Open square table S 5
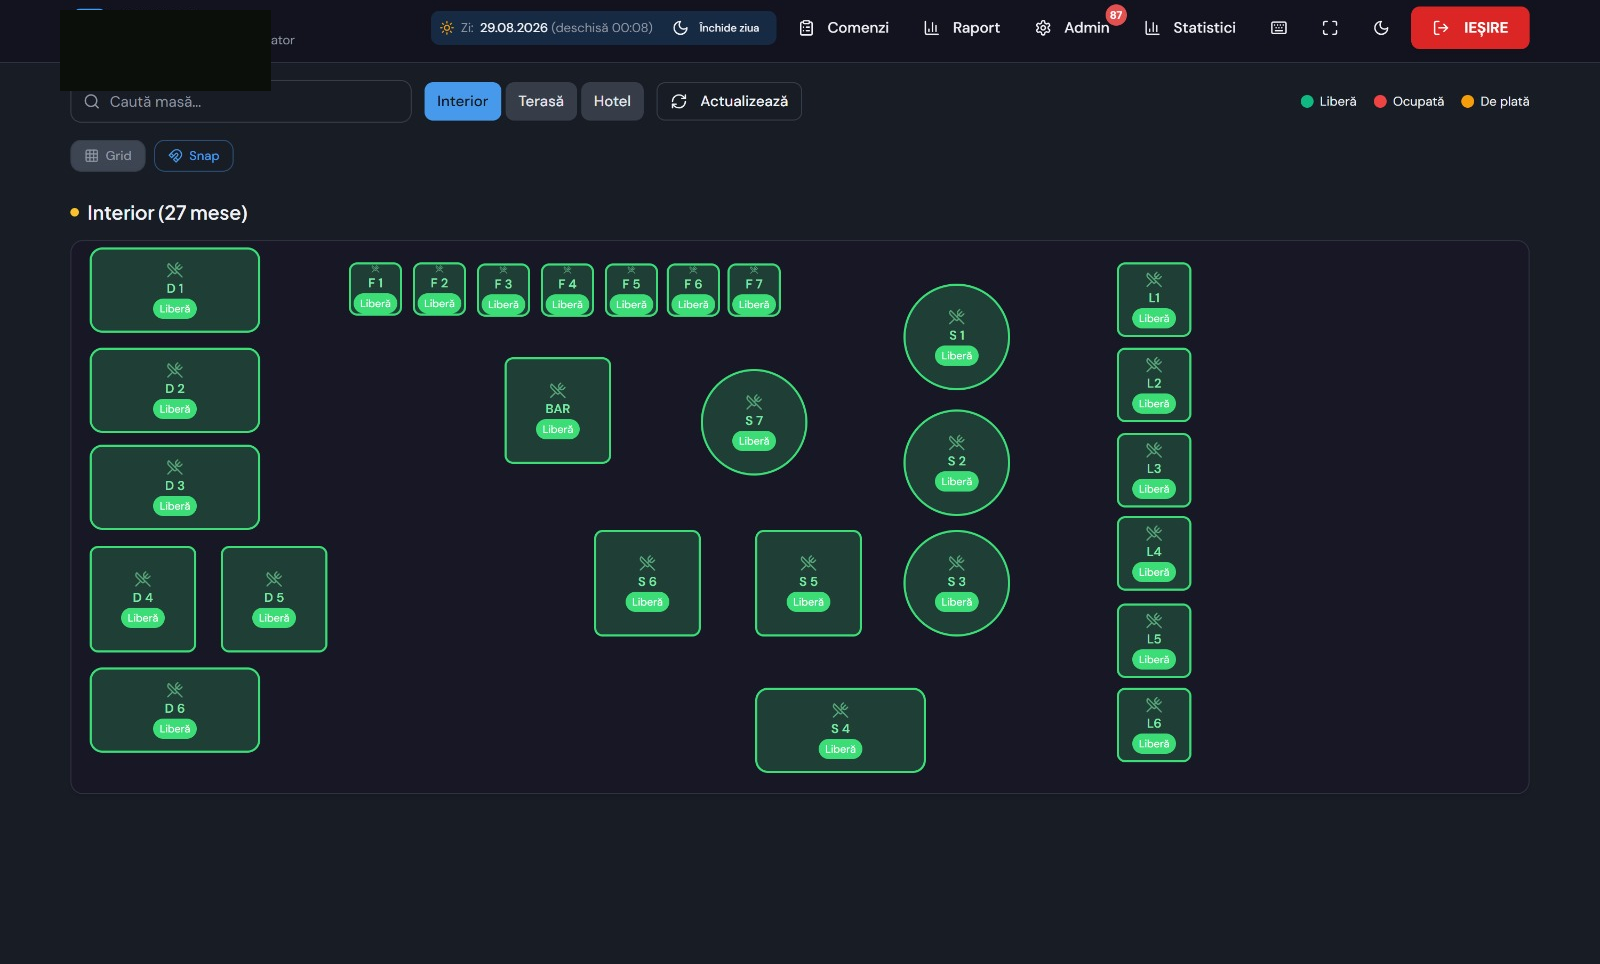This screenshot has width=1600, height=964. point(808,583)
